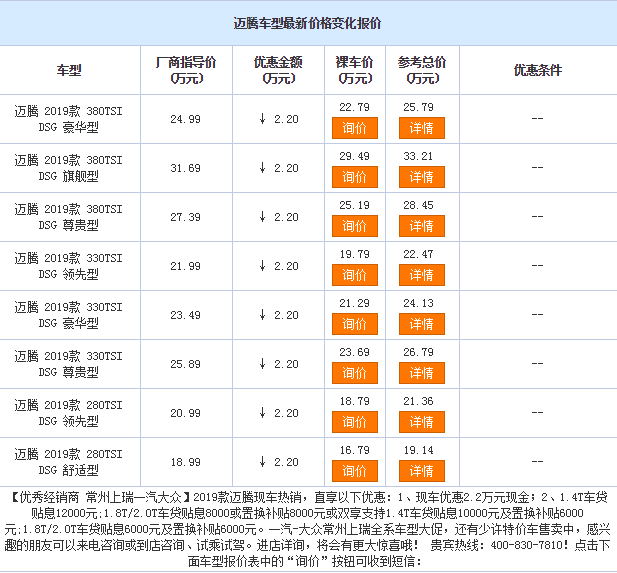Click reference total price 28.45
This screenshot has width=617, height=573.
418,205
